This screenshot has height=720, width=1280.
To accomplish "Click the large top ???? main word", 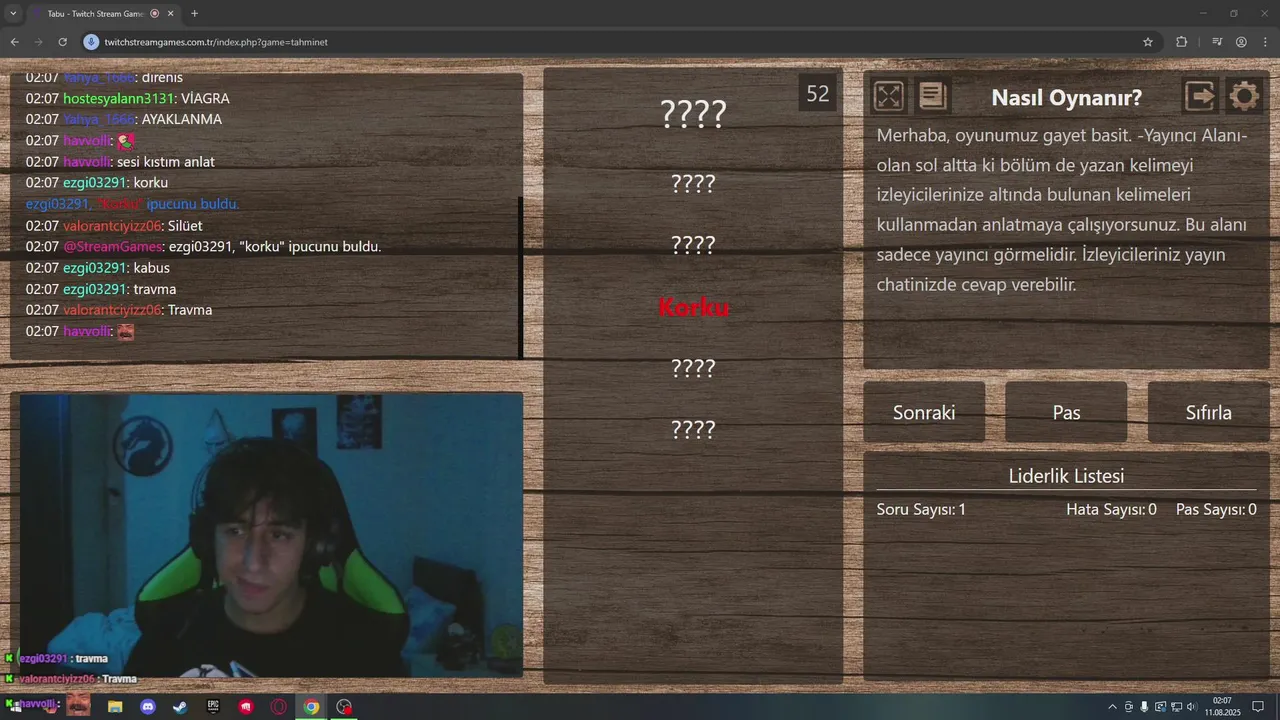I will (x=693, y=115).
